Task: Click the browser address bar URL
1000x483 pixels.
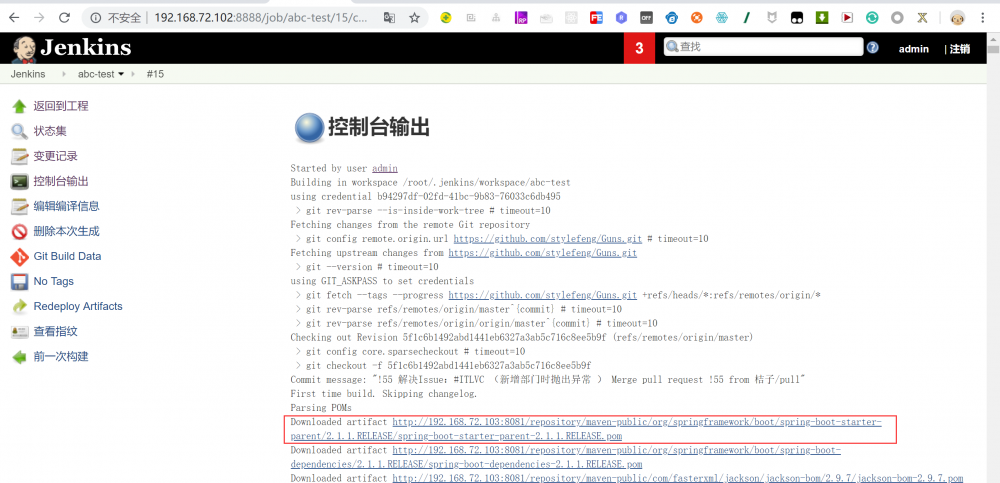Action: [261, 18]
